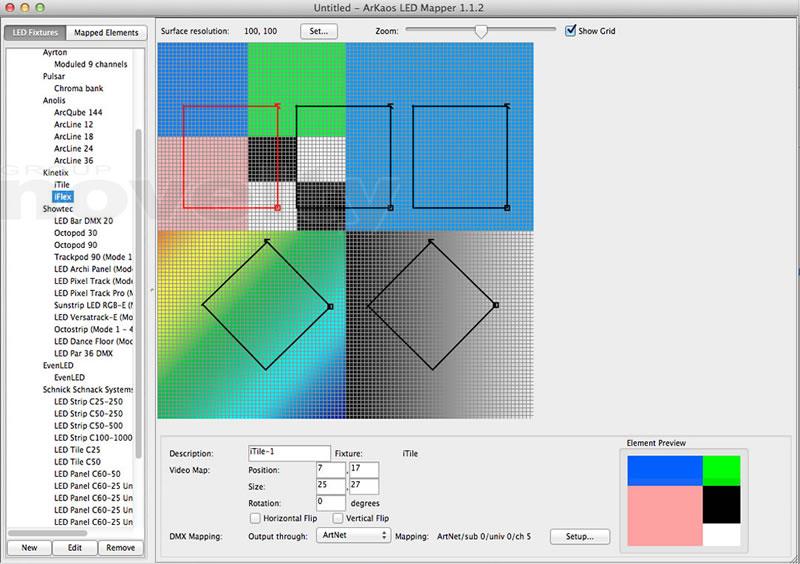Click the rightmost square fixture's top-right handle

[508, 106]
